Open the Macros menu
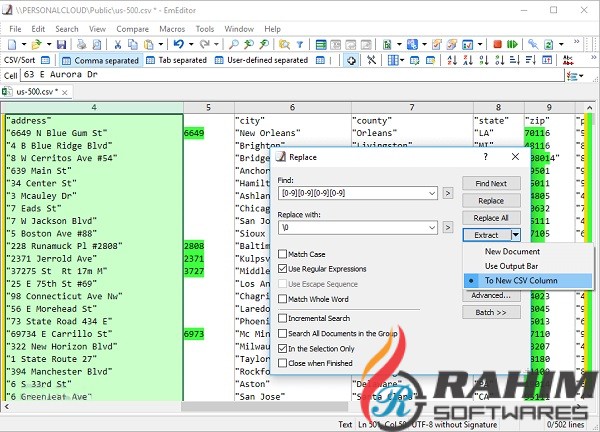The image size is (600, 432). pos(172,29)
